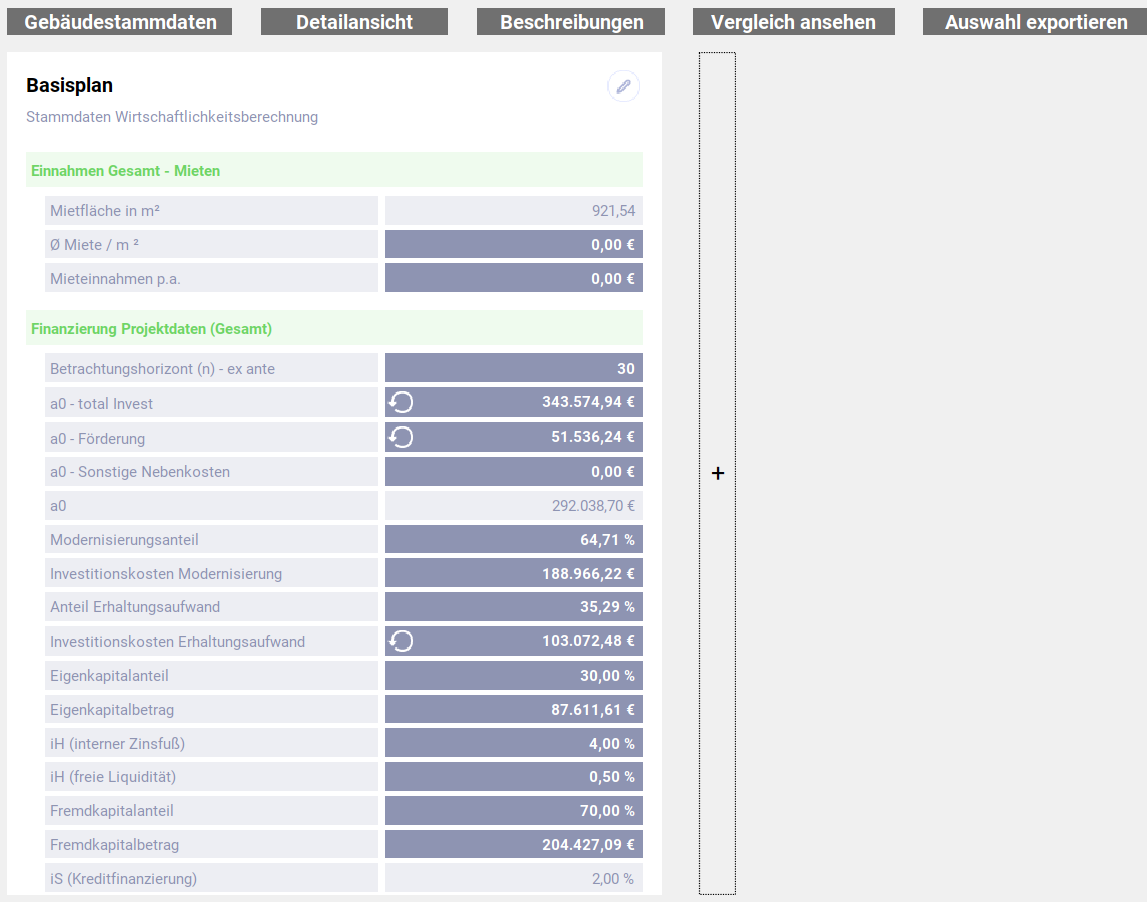Collapse Einnahmen Gesamt - Mieten section header

(x=334, y=171)
